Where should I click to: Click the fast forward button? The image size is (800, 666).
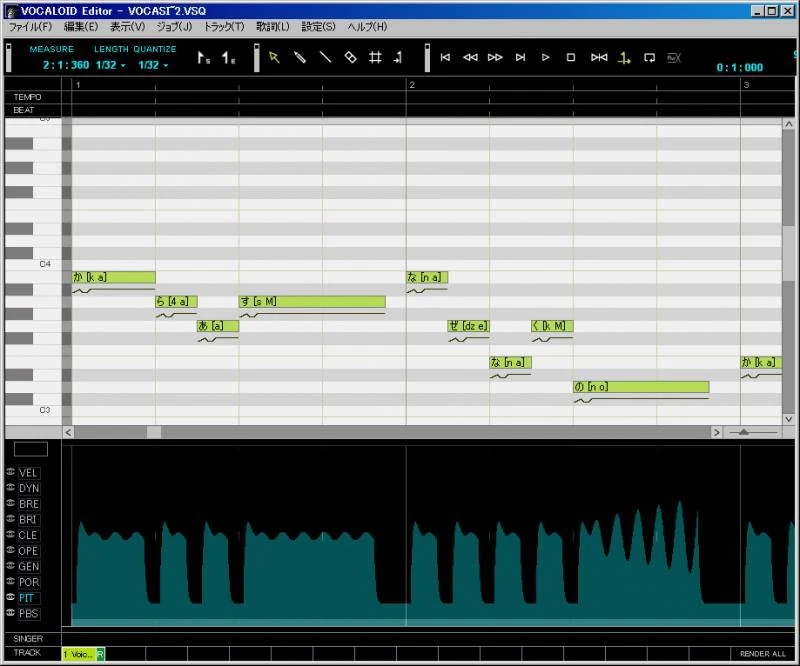click(x=495, y=57)
